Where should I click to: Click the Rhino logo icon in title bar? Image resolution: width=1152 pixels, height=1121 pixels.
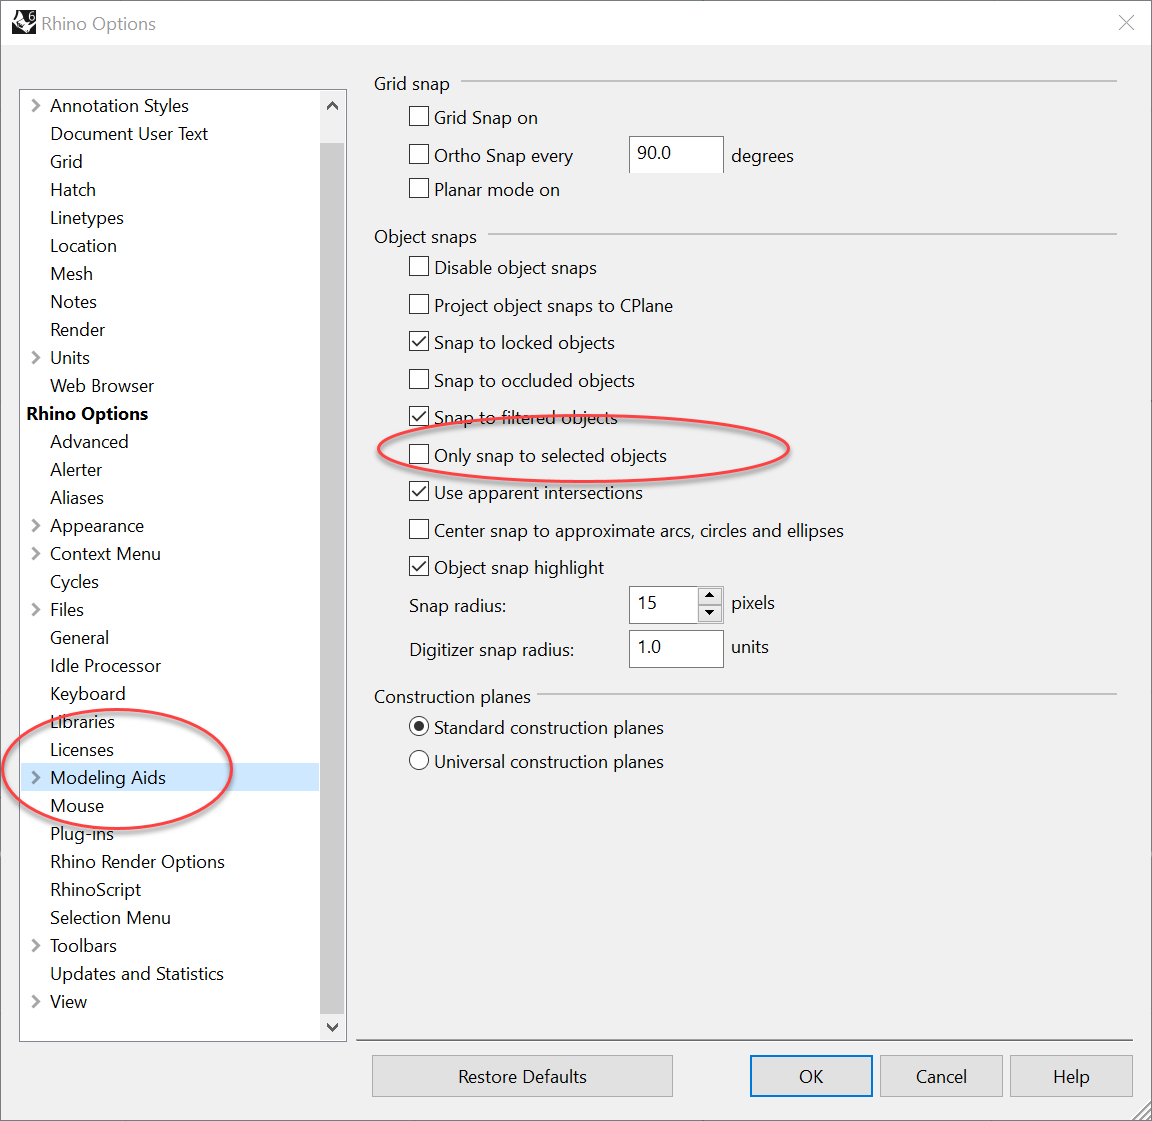point(24,22)
